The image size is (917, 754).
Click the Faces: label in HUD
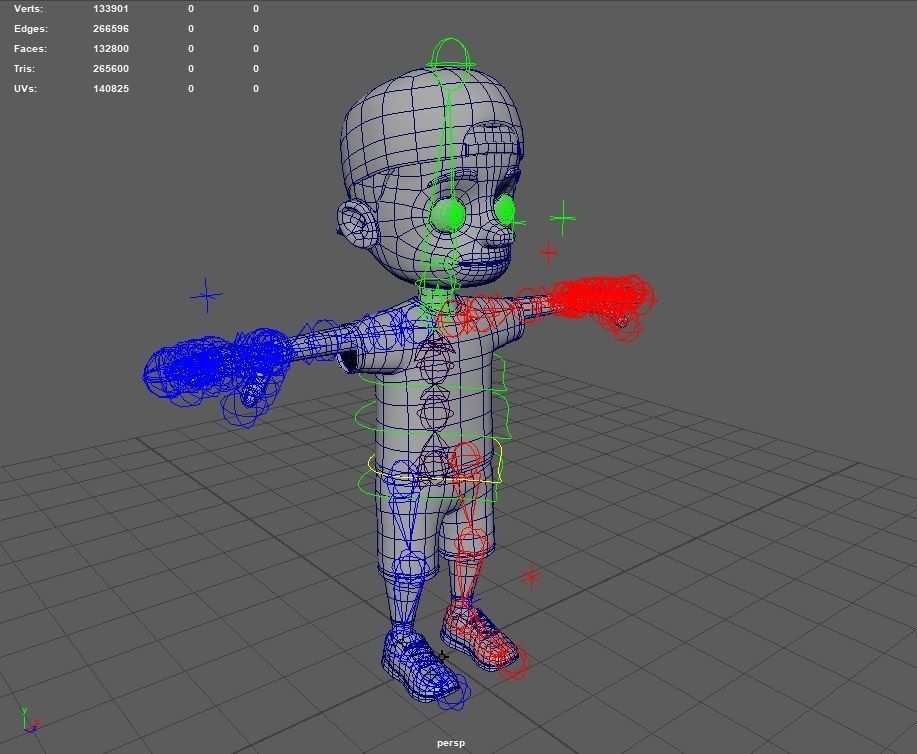click(x=30, y=49)
